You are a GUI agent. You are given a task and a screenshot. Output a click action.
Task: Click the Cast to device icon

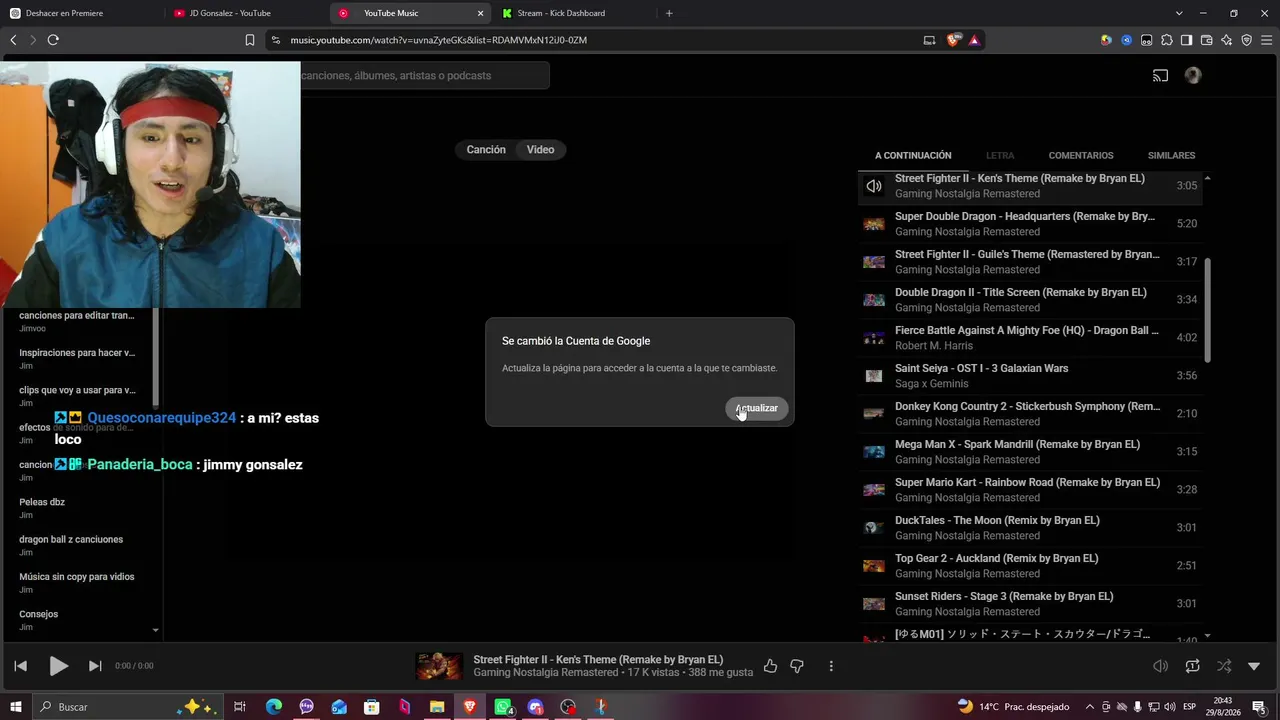1160,76
